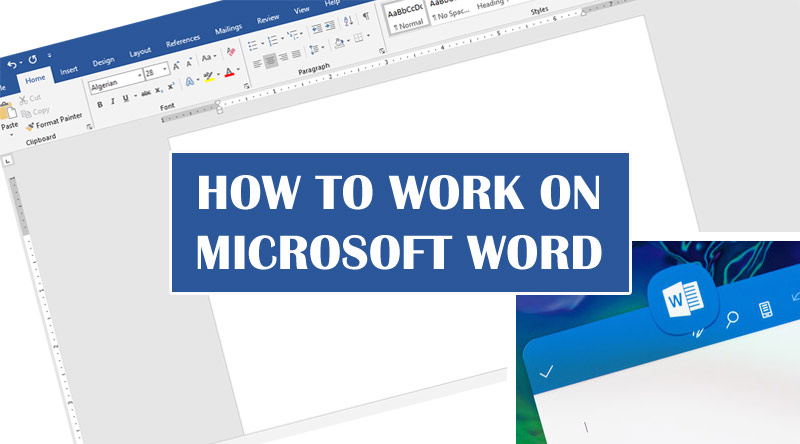Viewport: 800px width, 444px height.
Task: Toggle Italic formatting
Action: [x=113, y=102]
